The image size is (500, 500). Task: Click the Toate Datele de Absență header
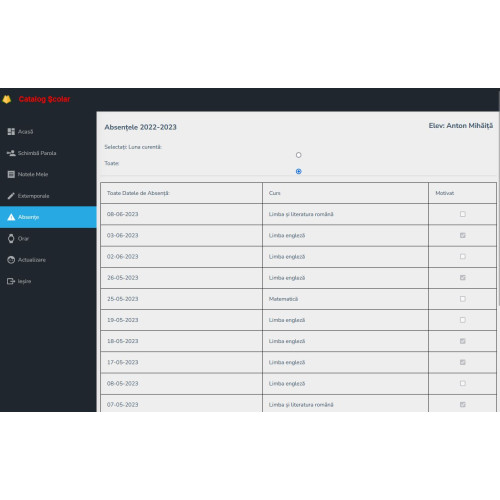pyautogui.click(x=138, y=193)
